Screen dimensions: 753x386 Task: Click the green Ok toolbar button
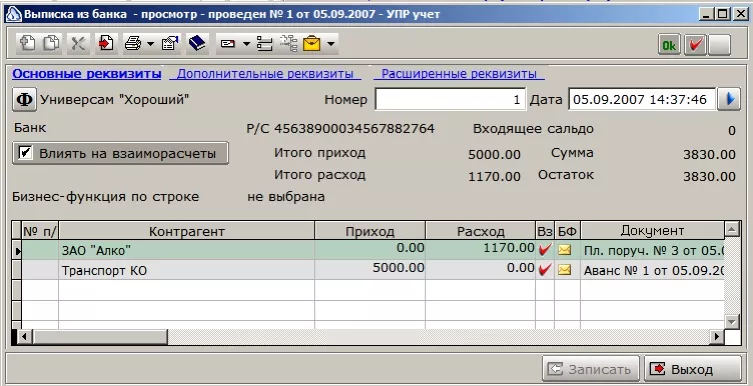(x=669, y=45)
